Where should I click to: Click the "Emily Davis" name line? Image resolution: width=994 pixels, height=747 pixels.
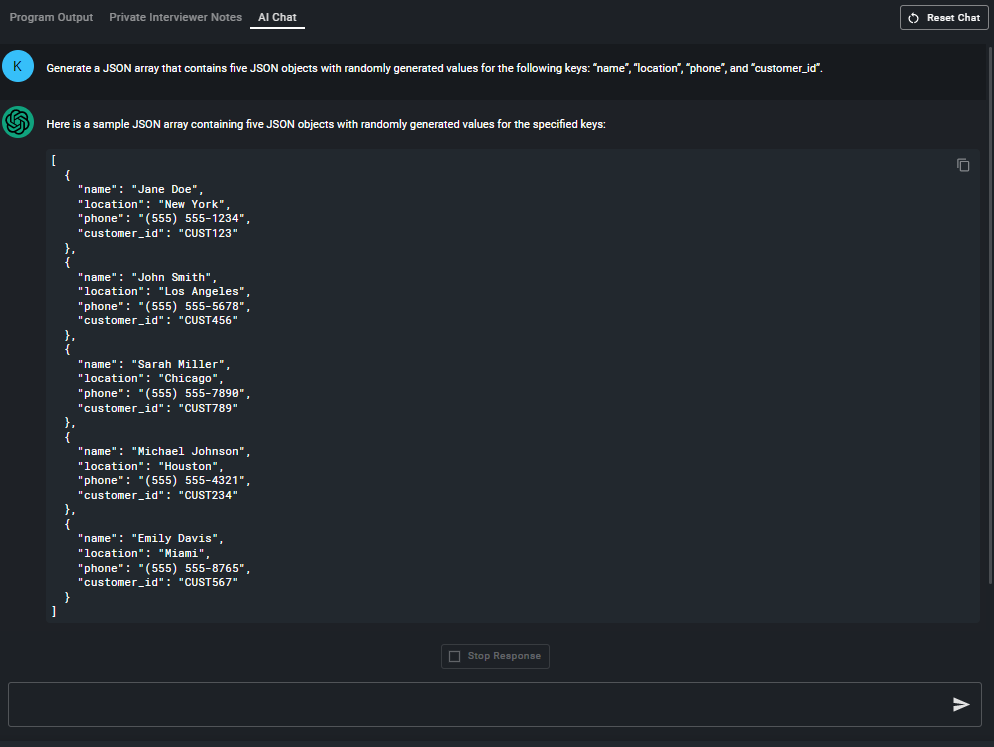(x=147, y=538)
